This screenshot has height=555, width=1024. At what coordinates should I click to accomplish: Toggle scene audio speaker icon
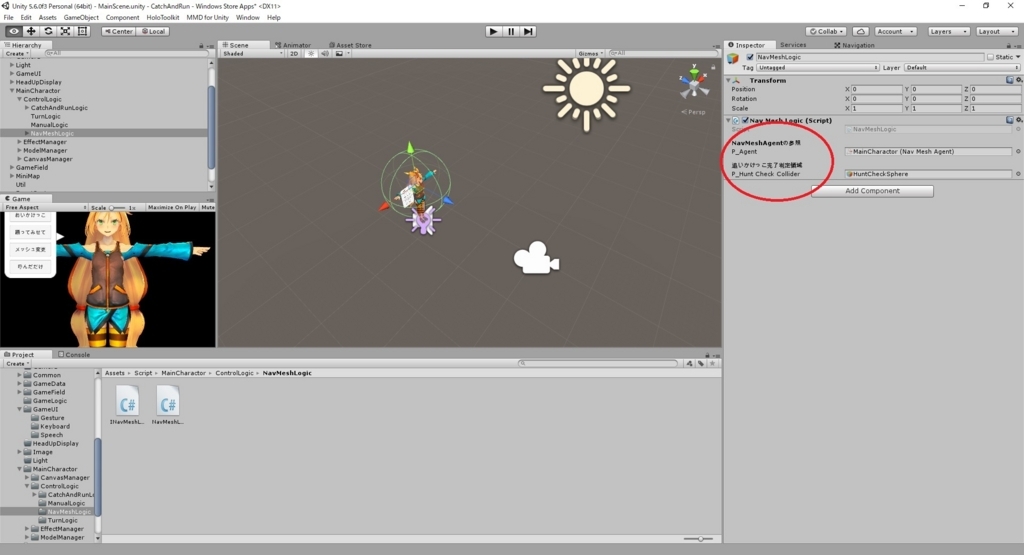click(x=325, y=54)
